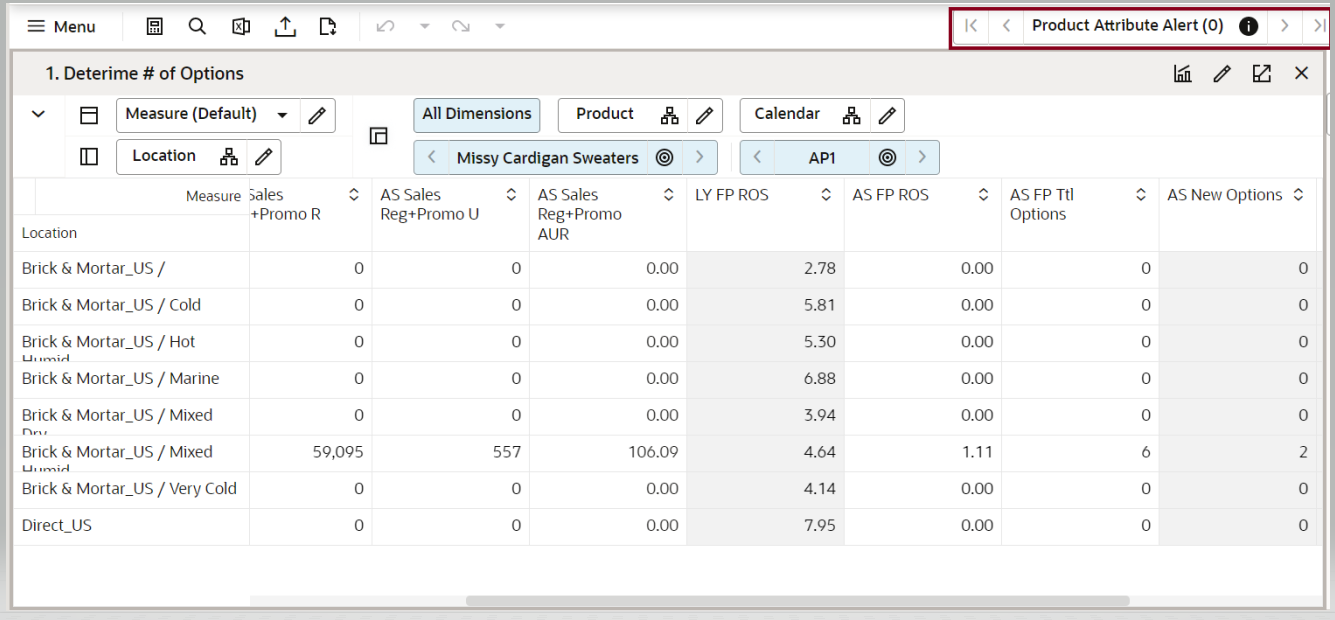Screen dimensions: 1335x620
Task: Open the main Menu
Action: pos(62,27)
